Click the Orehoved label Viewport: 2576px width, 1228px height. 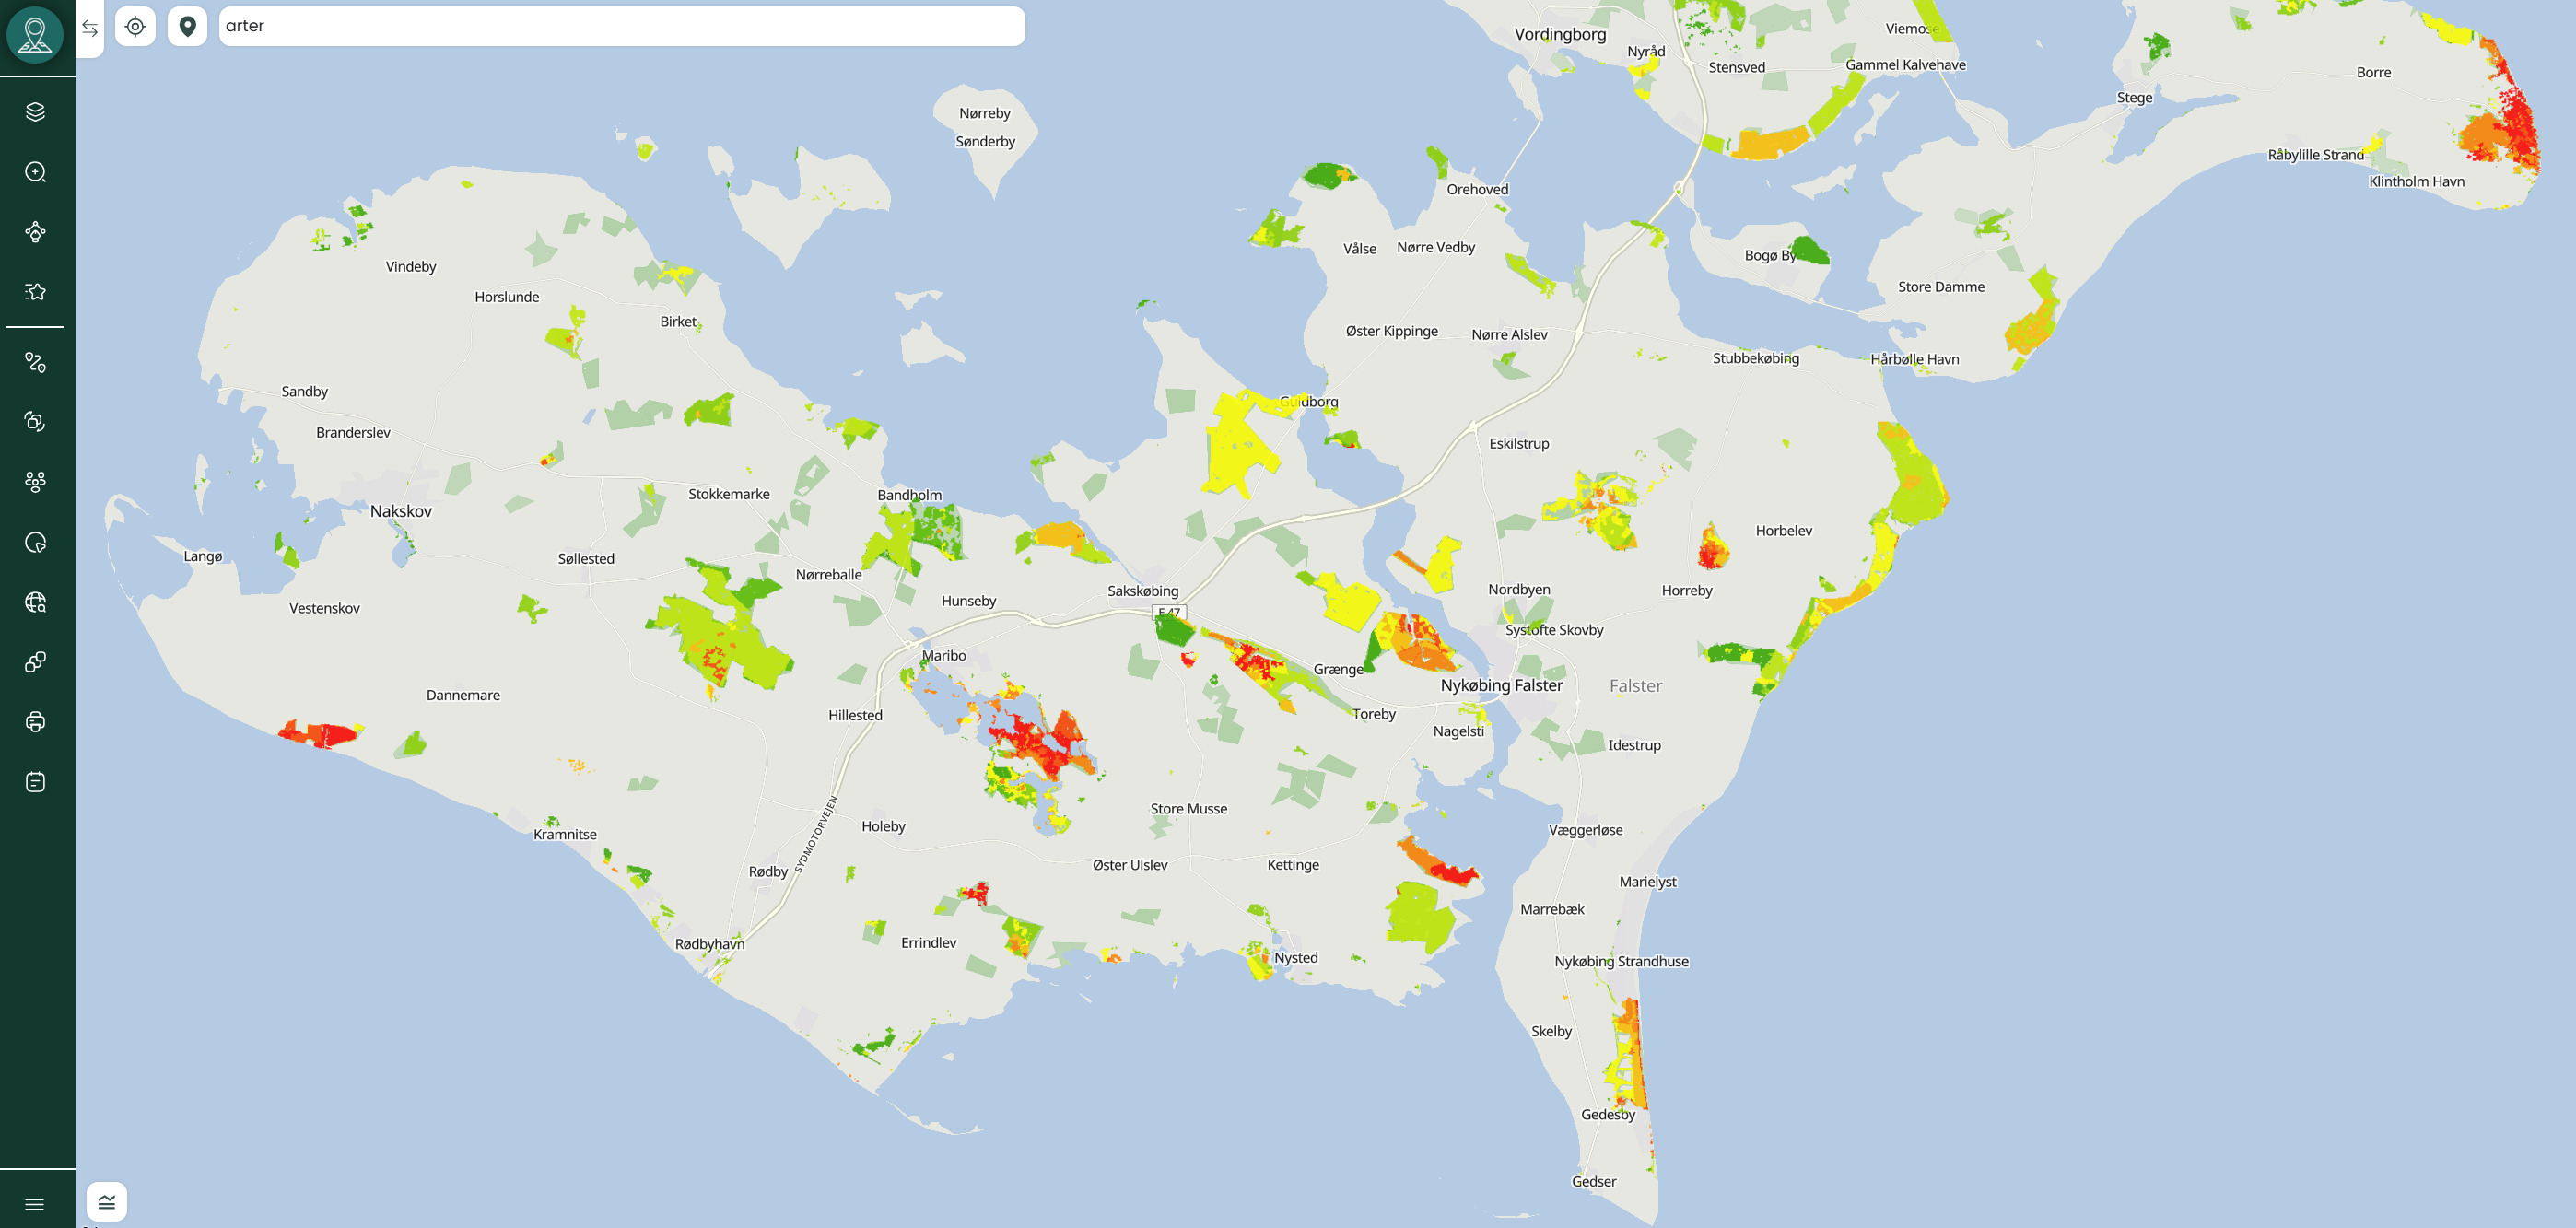[1477, 189]
